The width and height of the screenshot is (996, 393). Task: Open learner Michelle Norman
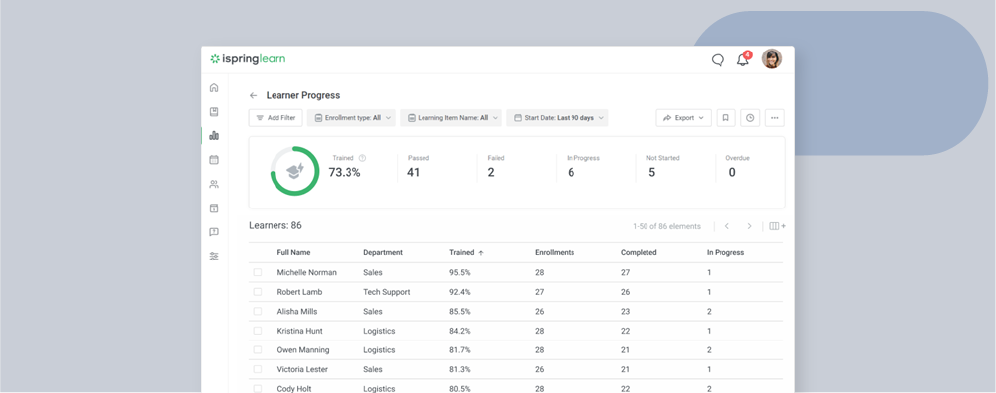pos(306,272)
